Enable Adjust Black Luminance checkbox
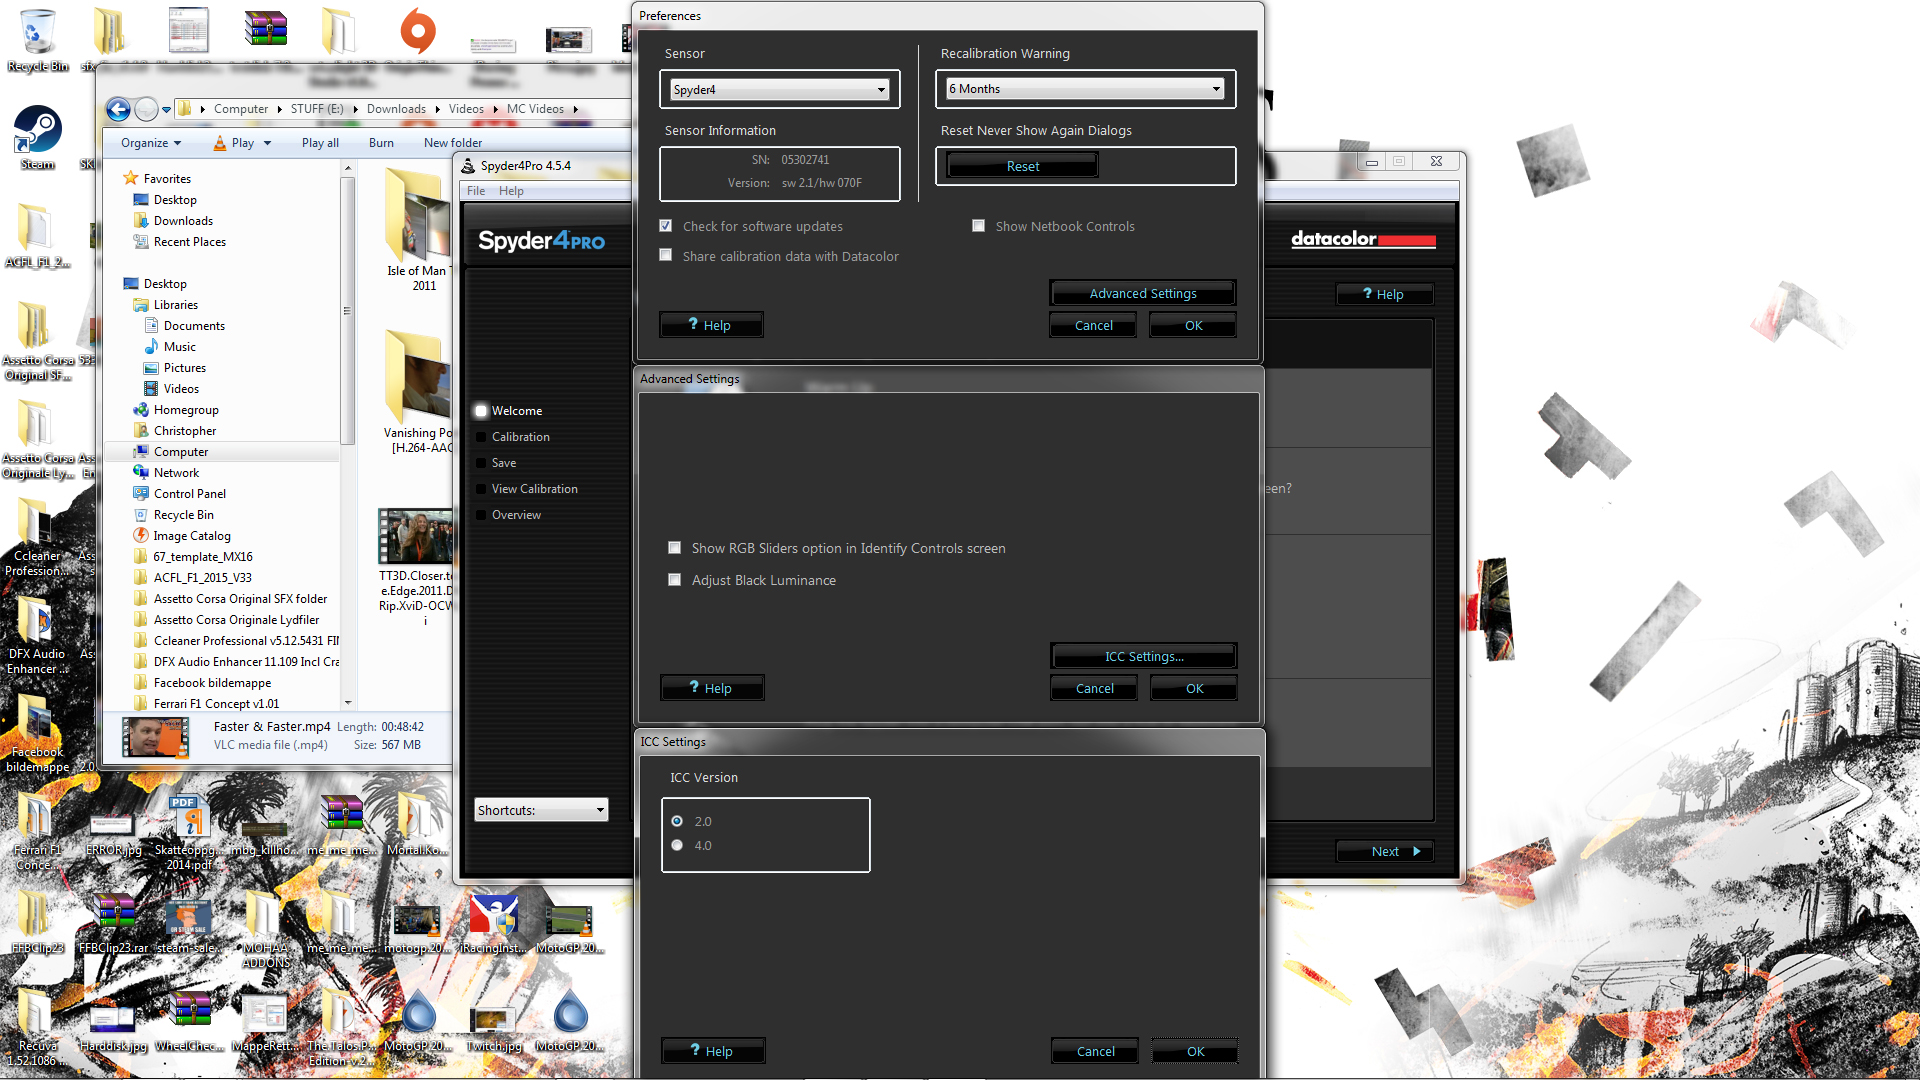Image resolution: width=1920 pixels, height=1080 pixels. pyautogui.click(x=675, y=580)
